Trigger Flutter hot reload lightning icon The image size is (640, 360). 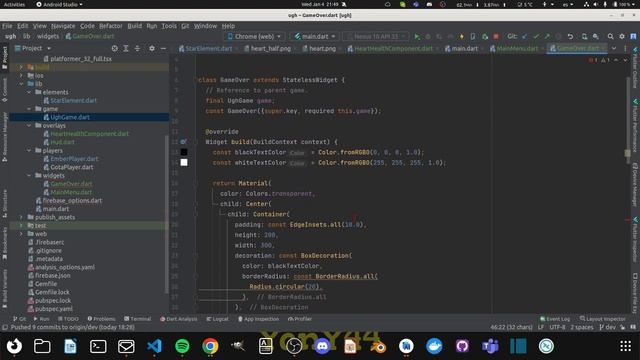coord(462,36)
